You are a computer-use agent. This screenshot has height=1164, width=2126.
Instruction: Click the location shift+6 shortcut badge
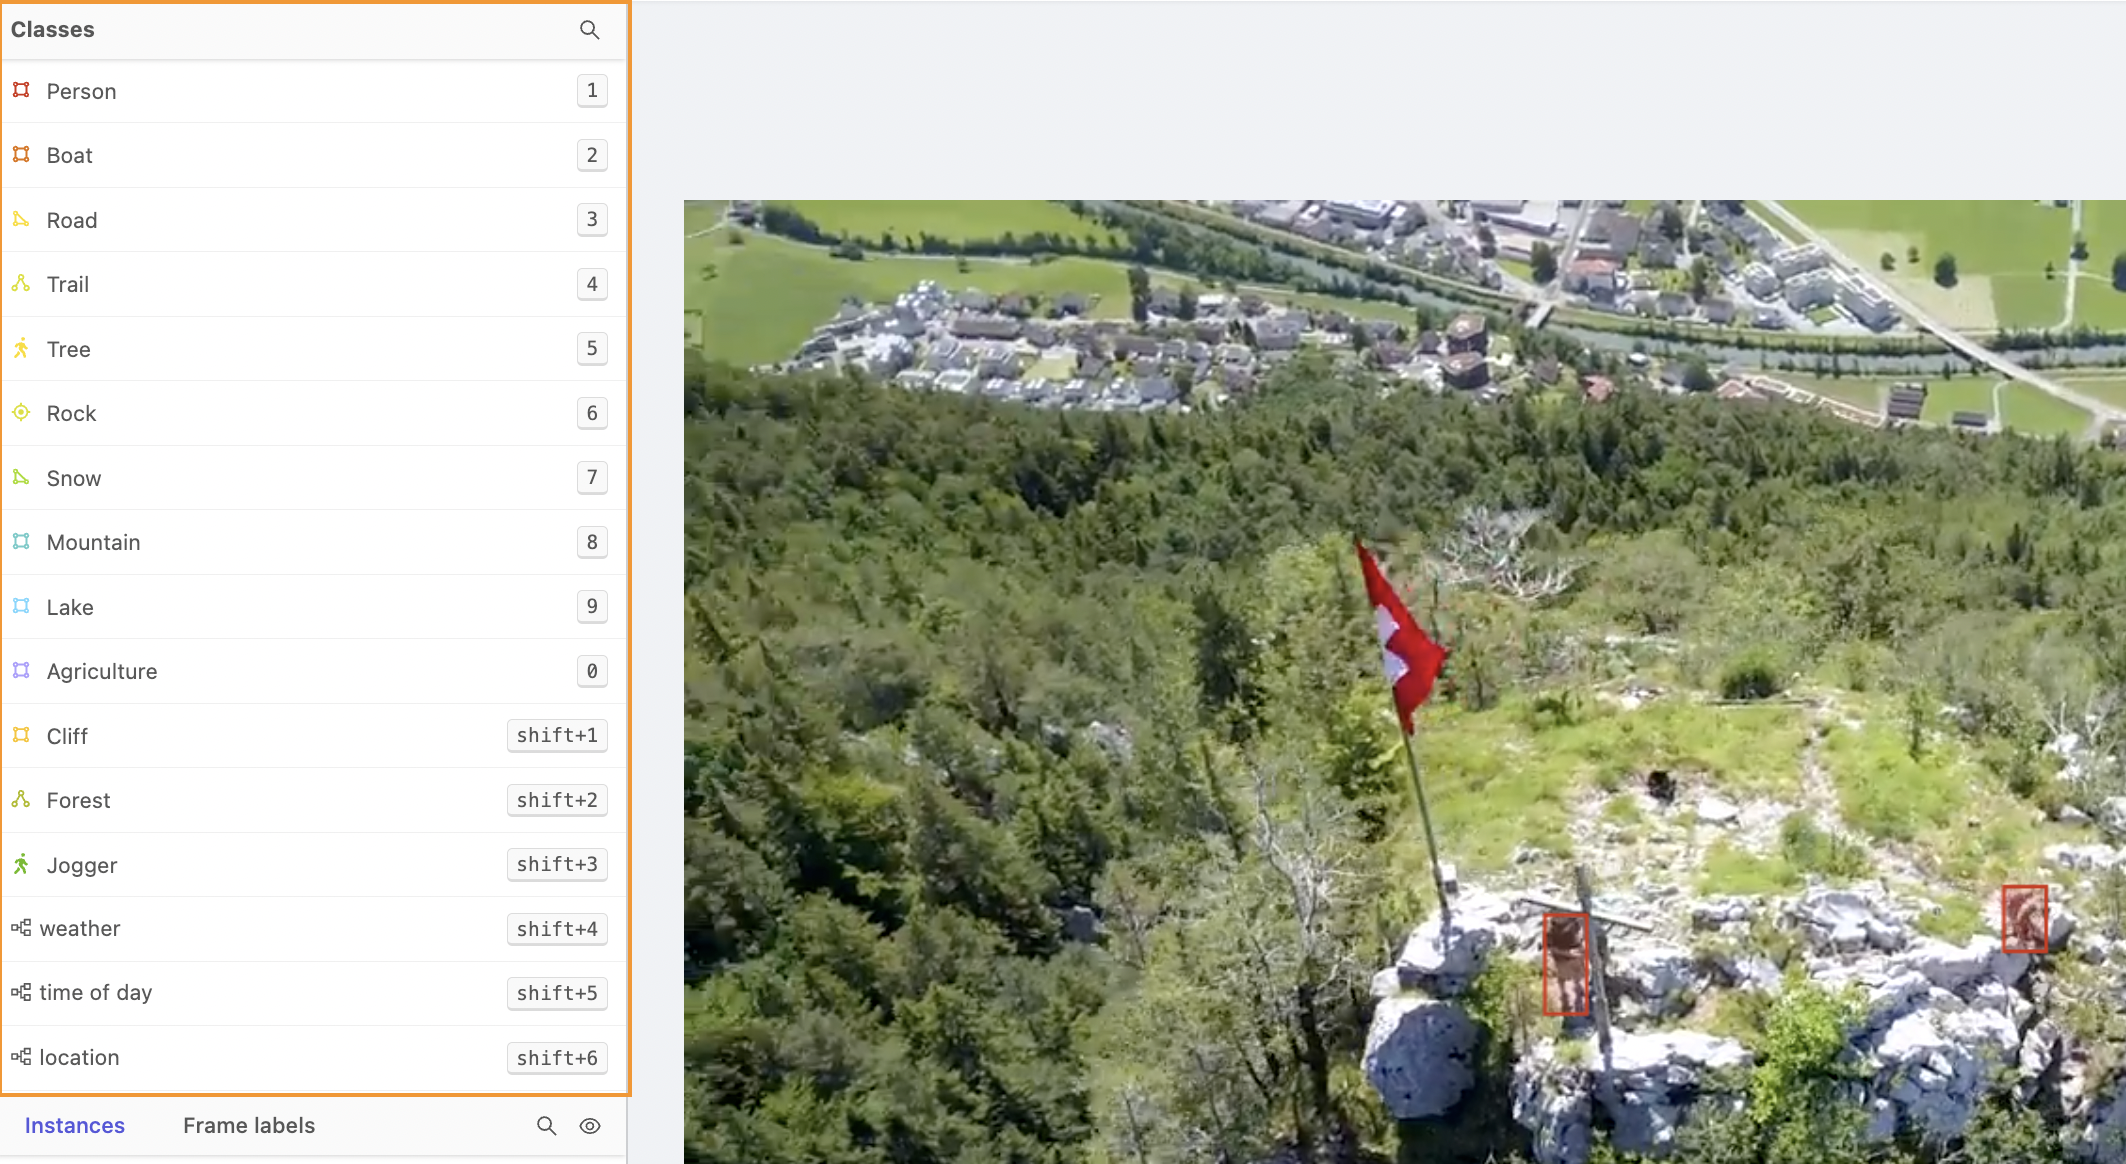pos(557,1058)
